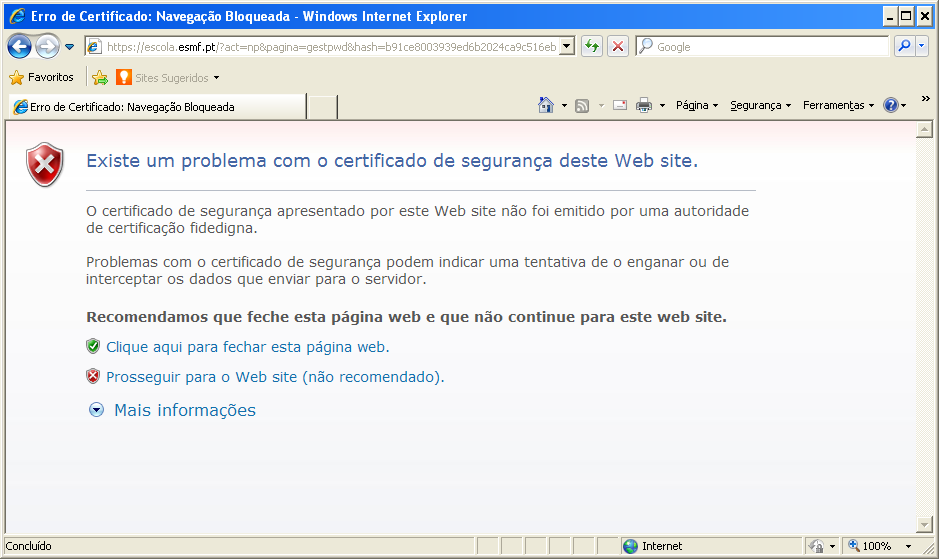
Task: Click the Refresh page icon
Action: 592,47
